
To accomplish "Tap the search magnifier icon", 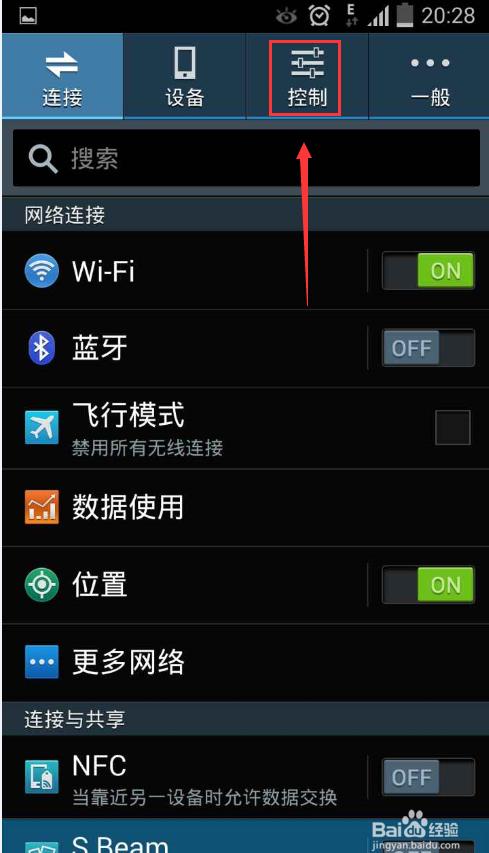I will [x=43, y=159].
